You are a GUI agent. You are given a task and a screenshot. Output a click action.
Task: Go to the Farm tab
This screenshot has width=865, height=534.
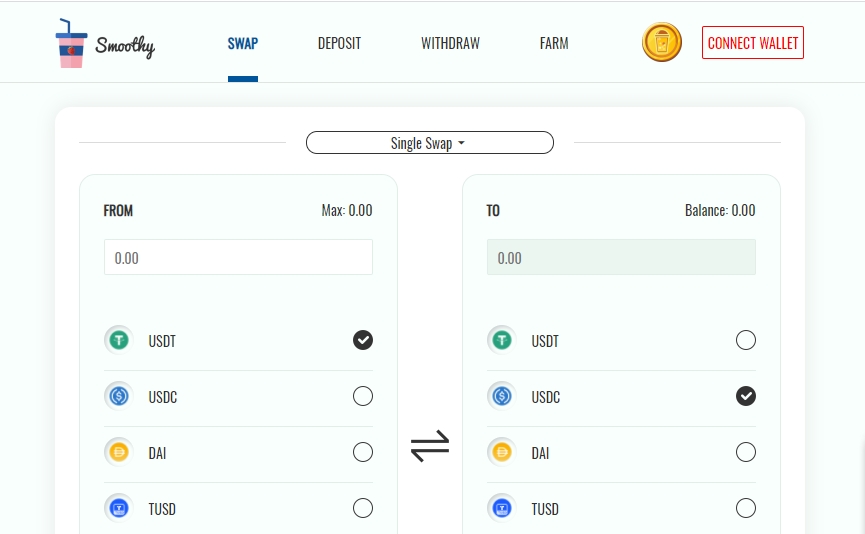tap(554, 44)
